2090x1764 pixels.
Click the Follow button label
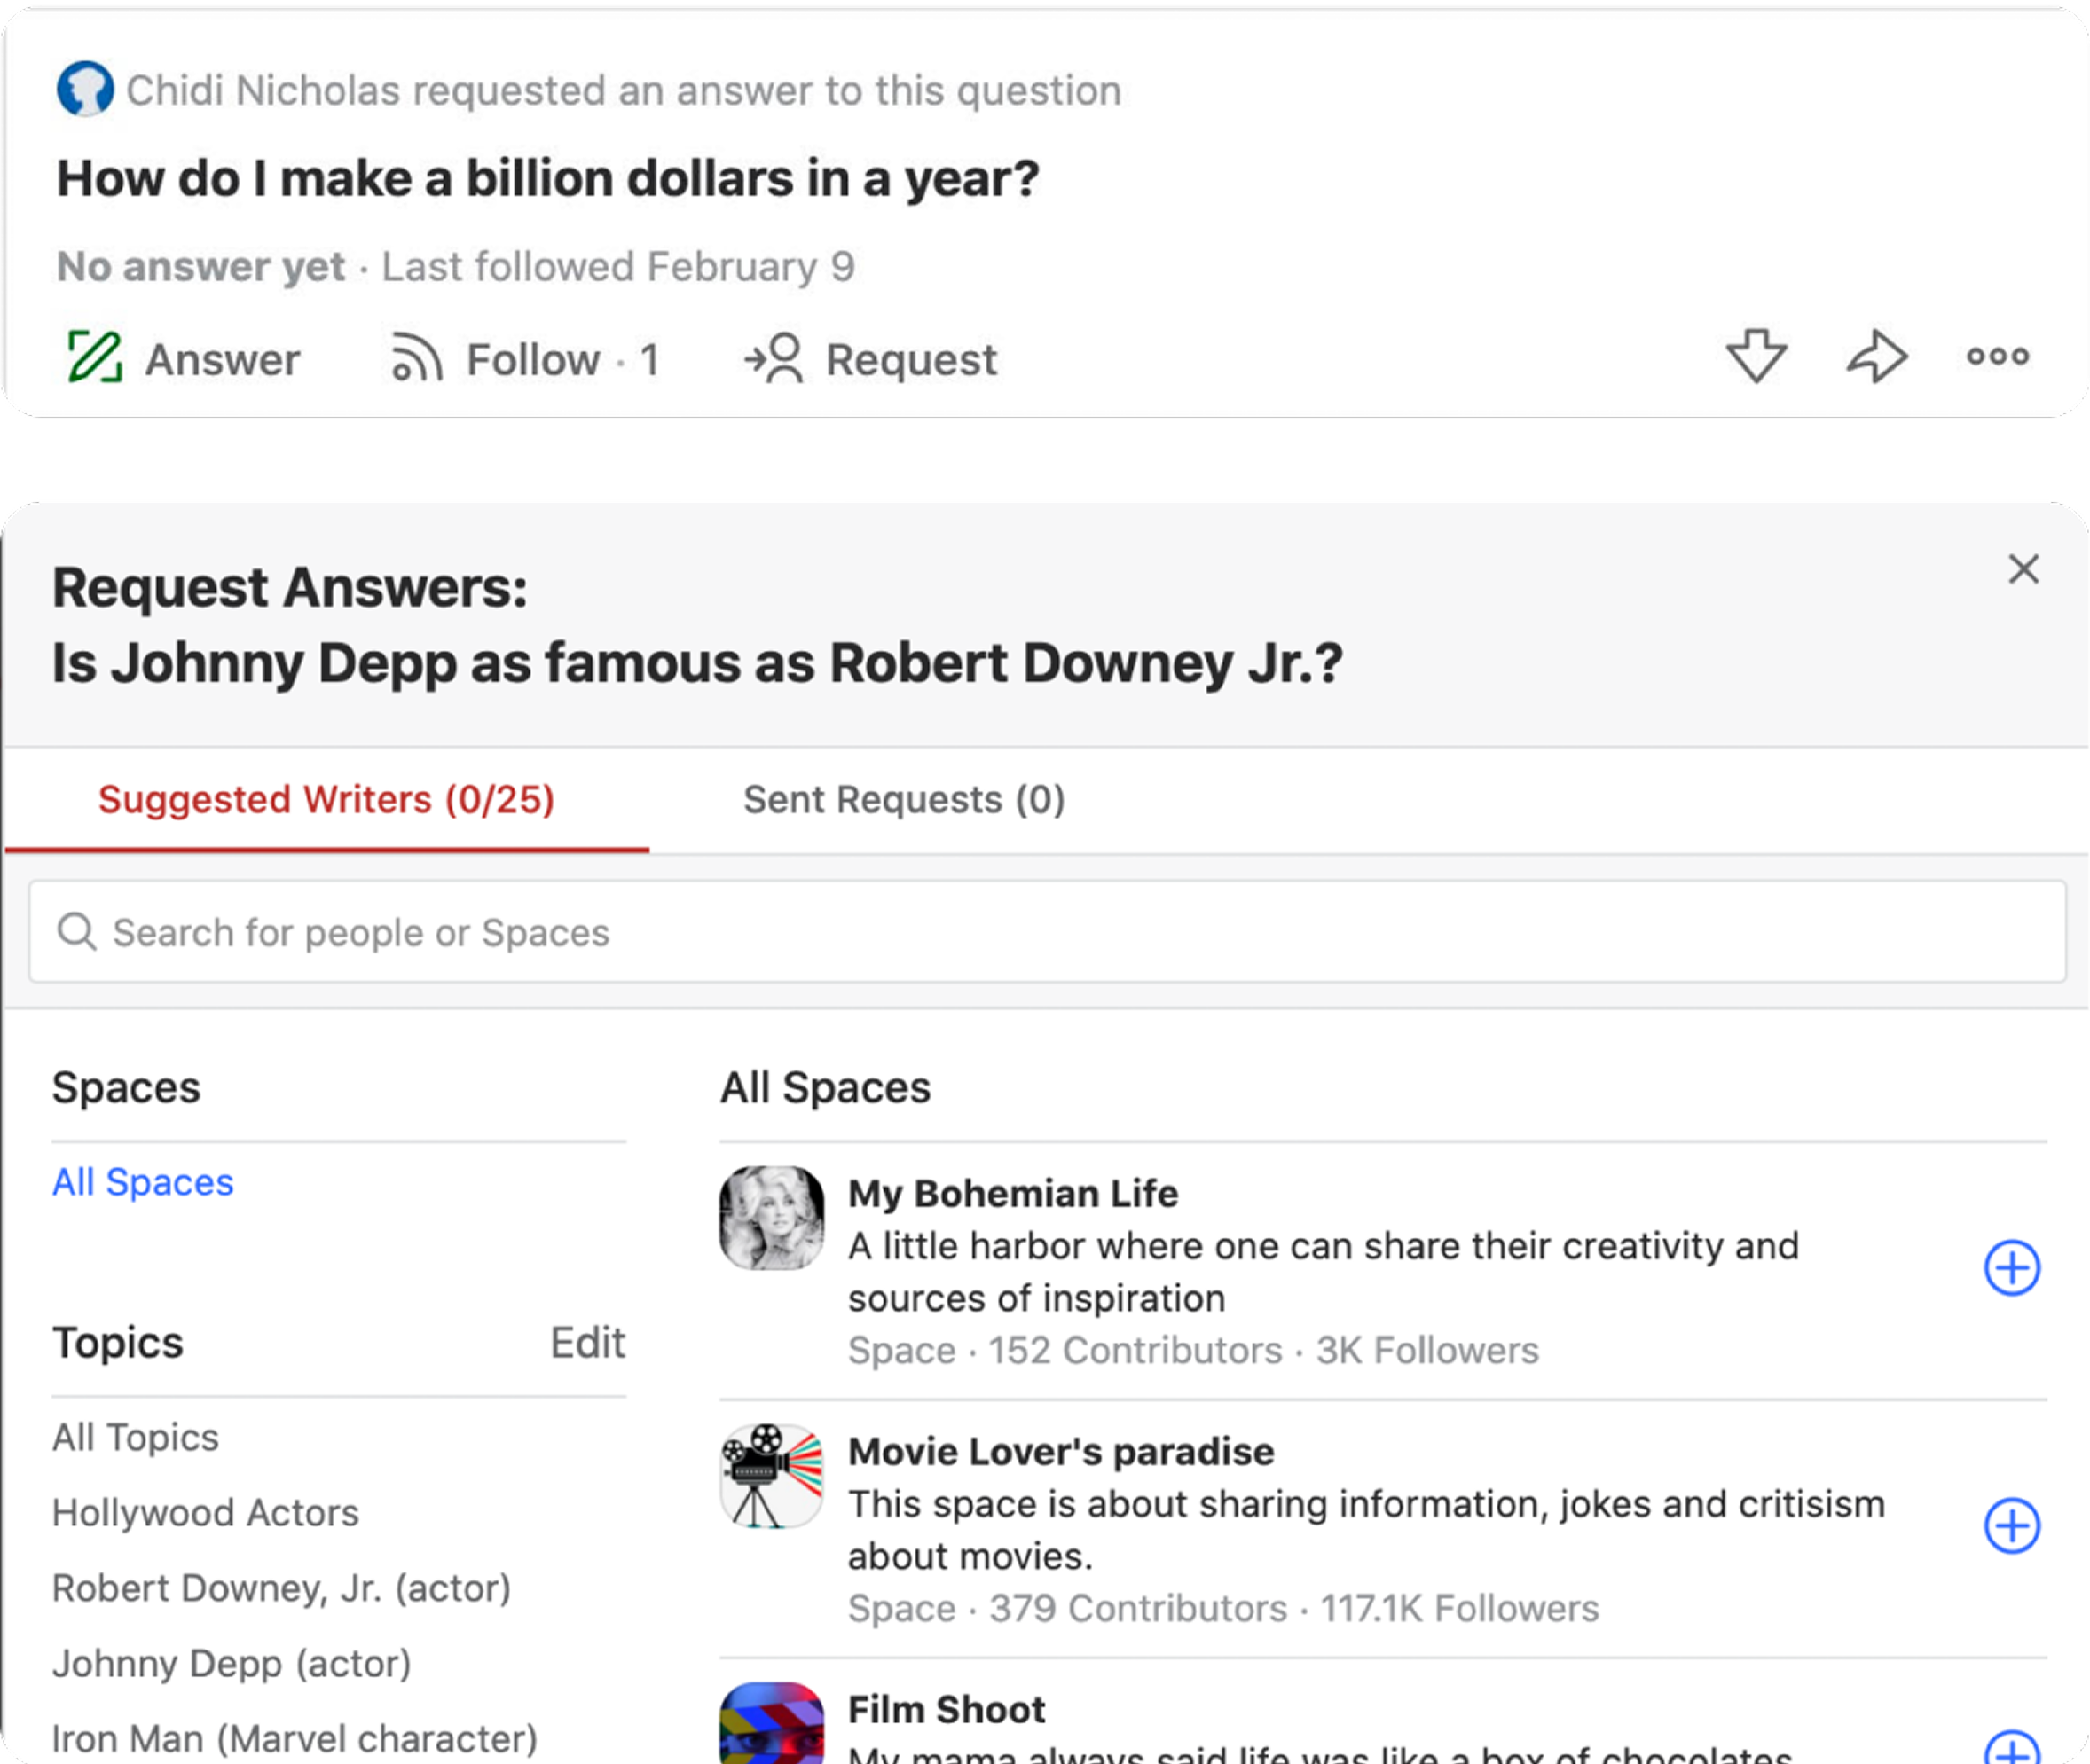pyautogui.click(x=533, y=359)
